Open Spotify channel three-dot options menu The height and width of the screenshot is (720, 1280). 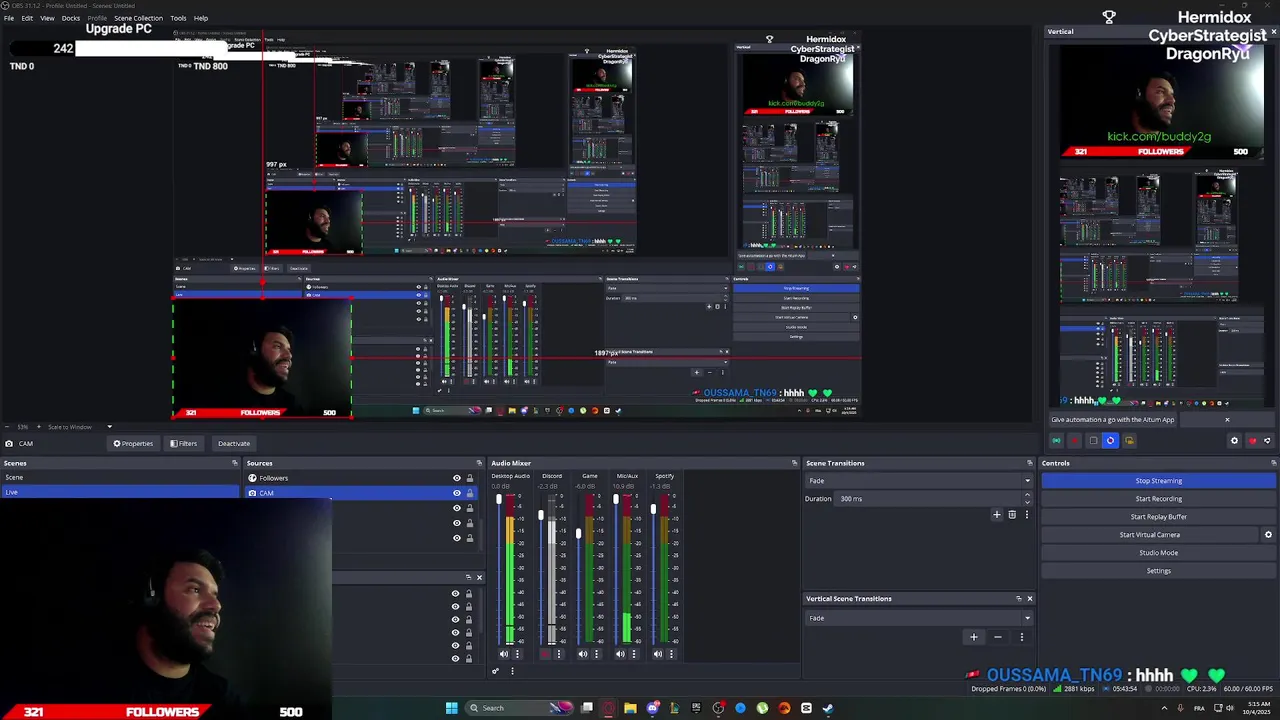click(x=671, y=654)
